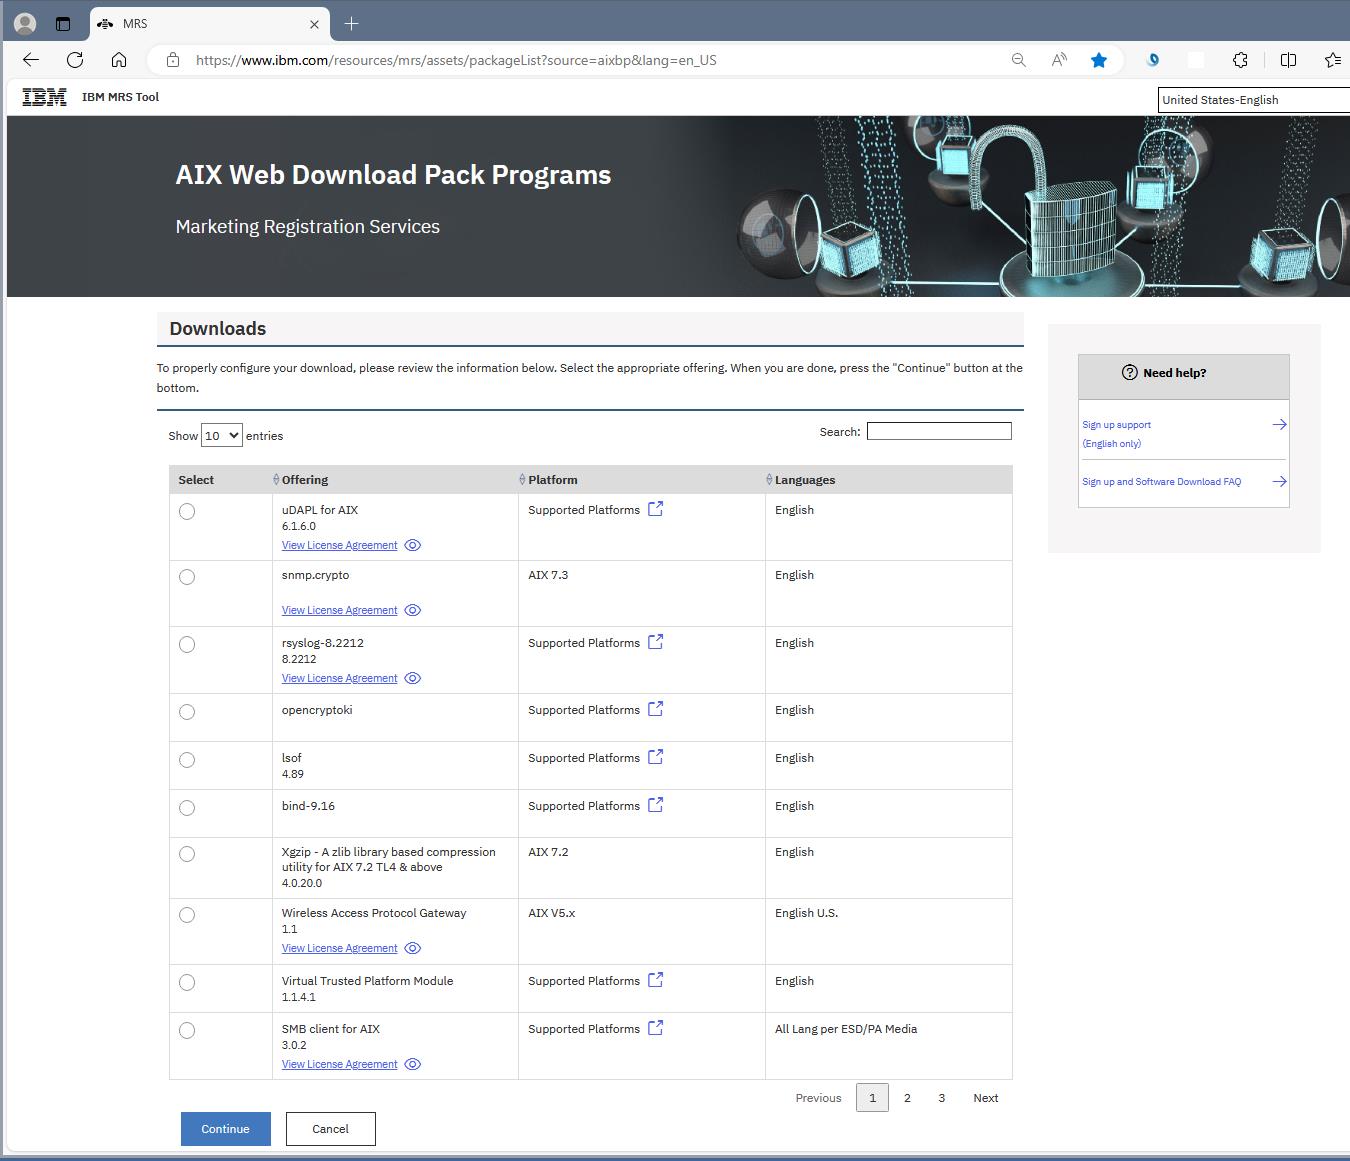Open Supported Platforms link icon for lsof
Screen dimensions: 1350x1161
coord(655,757)
